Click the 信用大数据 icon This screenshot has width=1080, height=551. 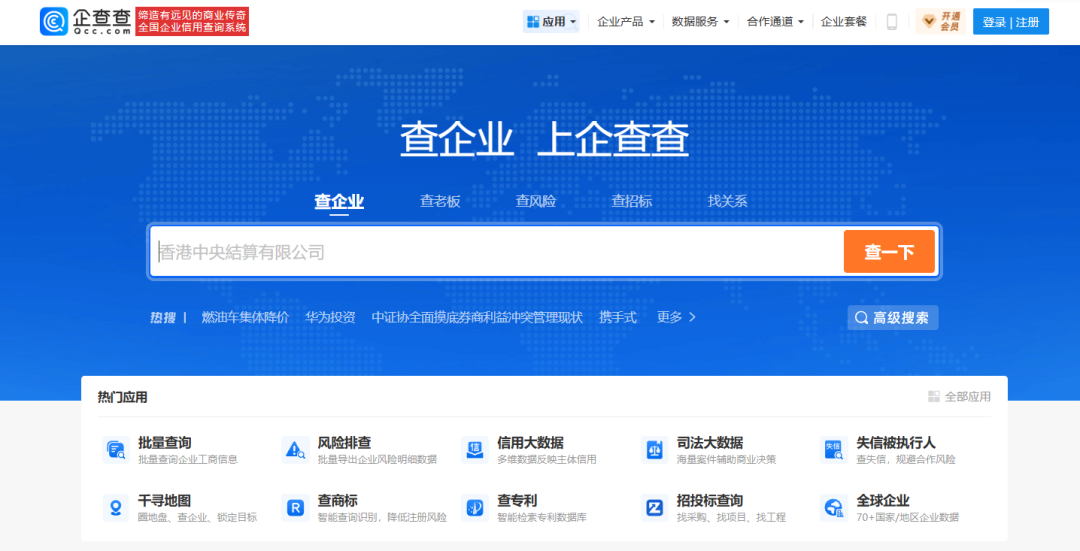(x=475, y=450)
